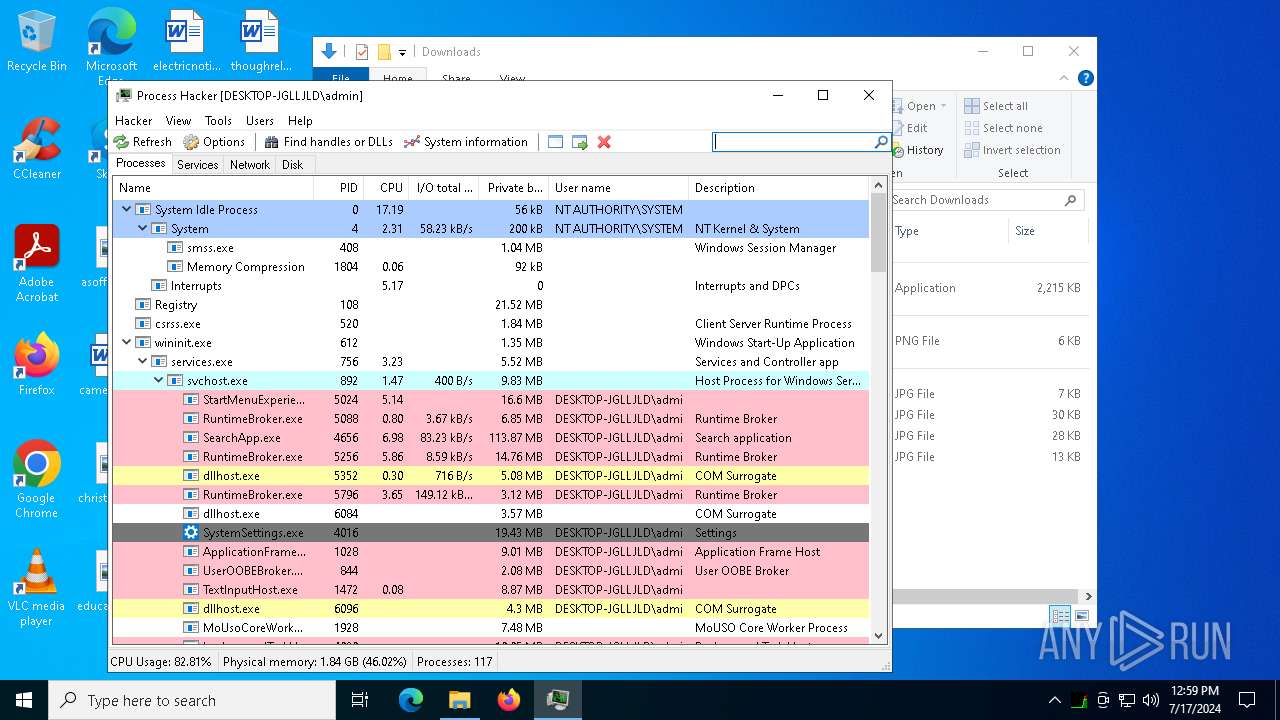
Task: Click process list scroll down arrow
Action: click(878, 635)
